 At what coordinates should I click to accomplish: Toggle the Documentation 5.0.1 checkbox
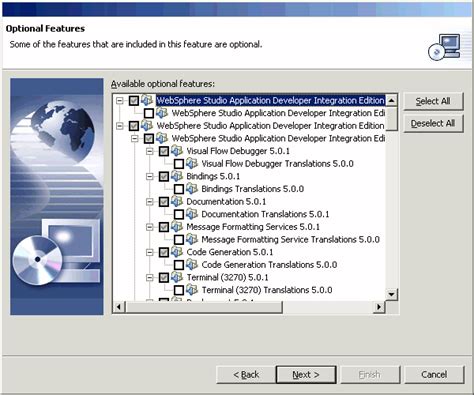point(164,202)
